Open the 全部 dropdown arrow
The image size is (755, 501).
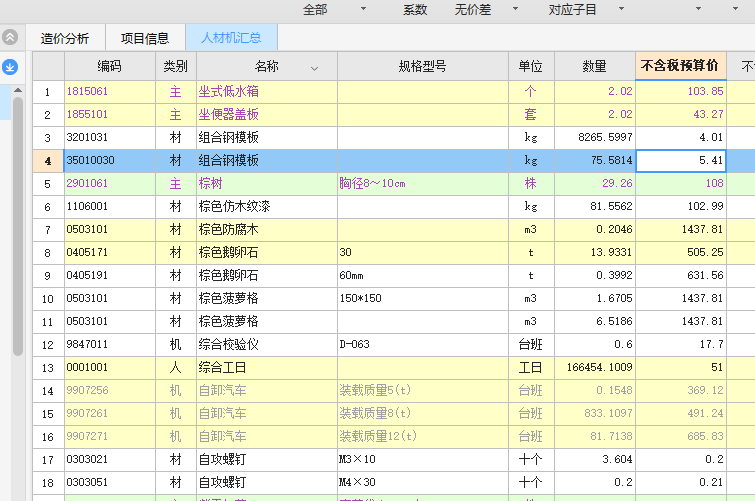(x=364, y=9)
